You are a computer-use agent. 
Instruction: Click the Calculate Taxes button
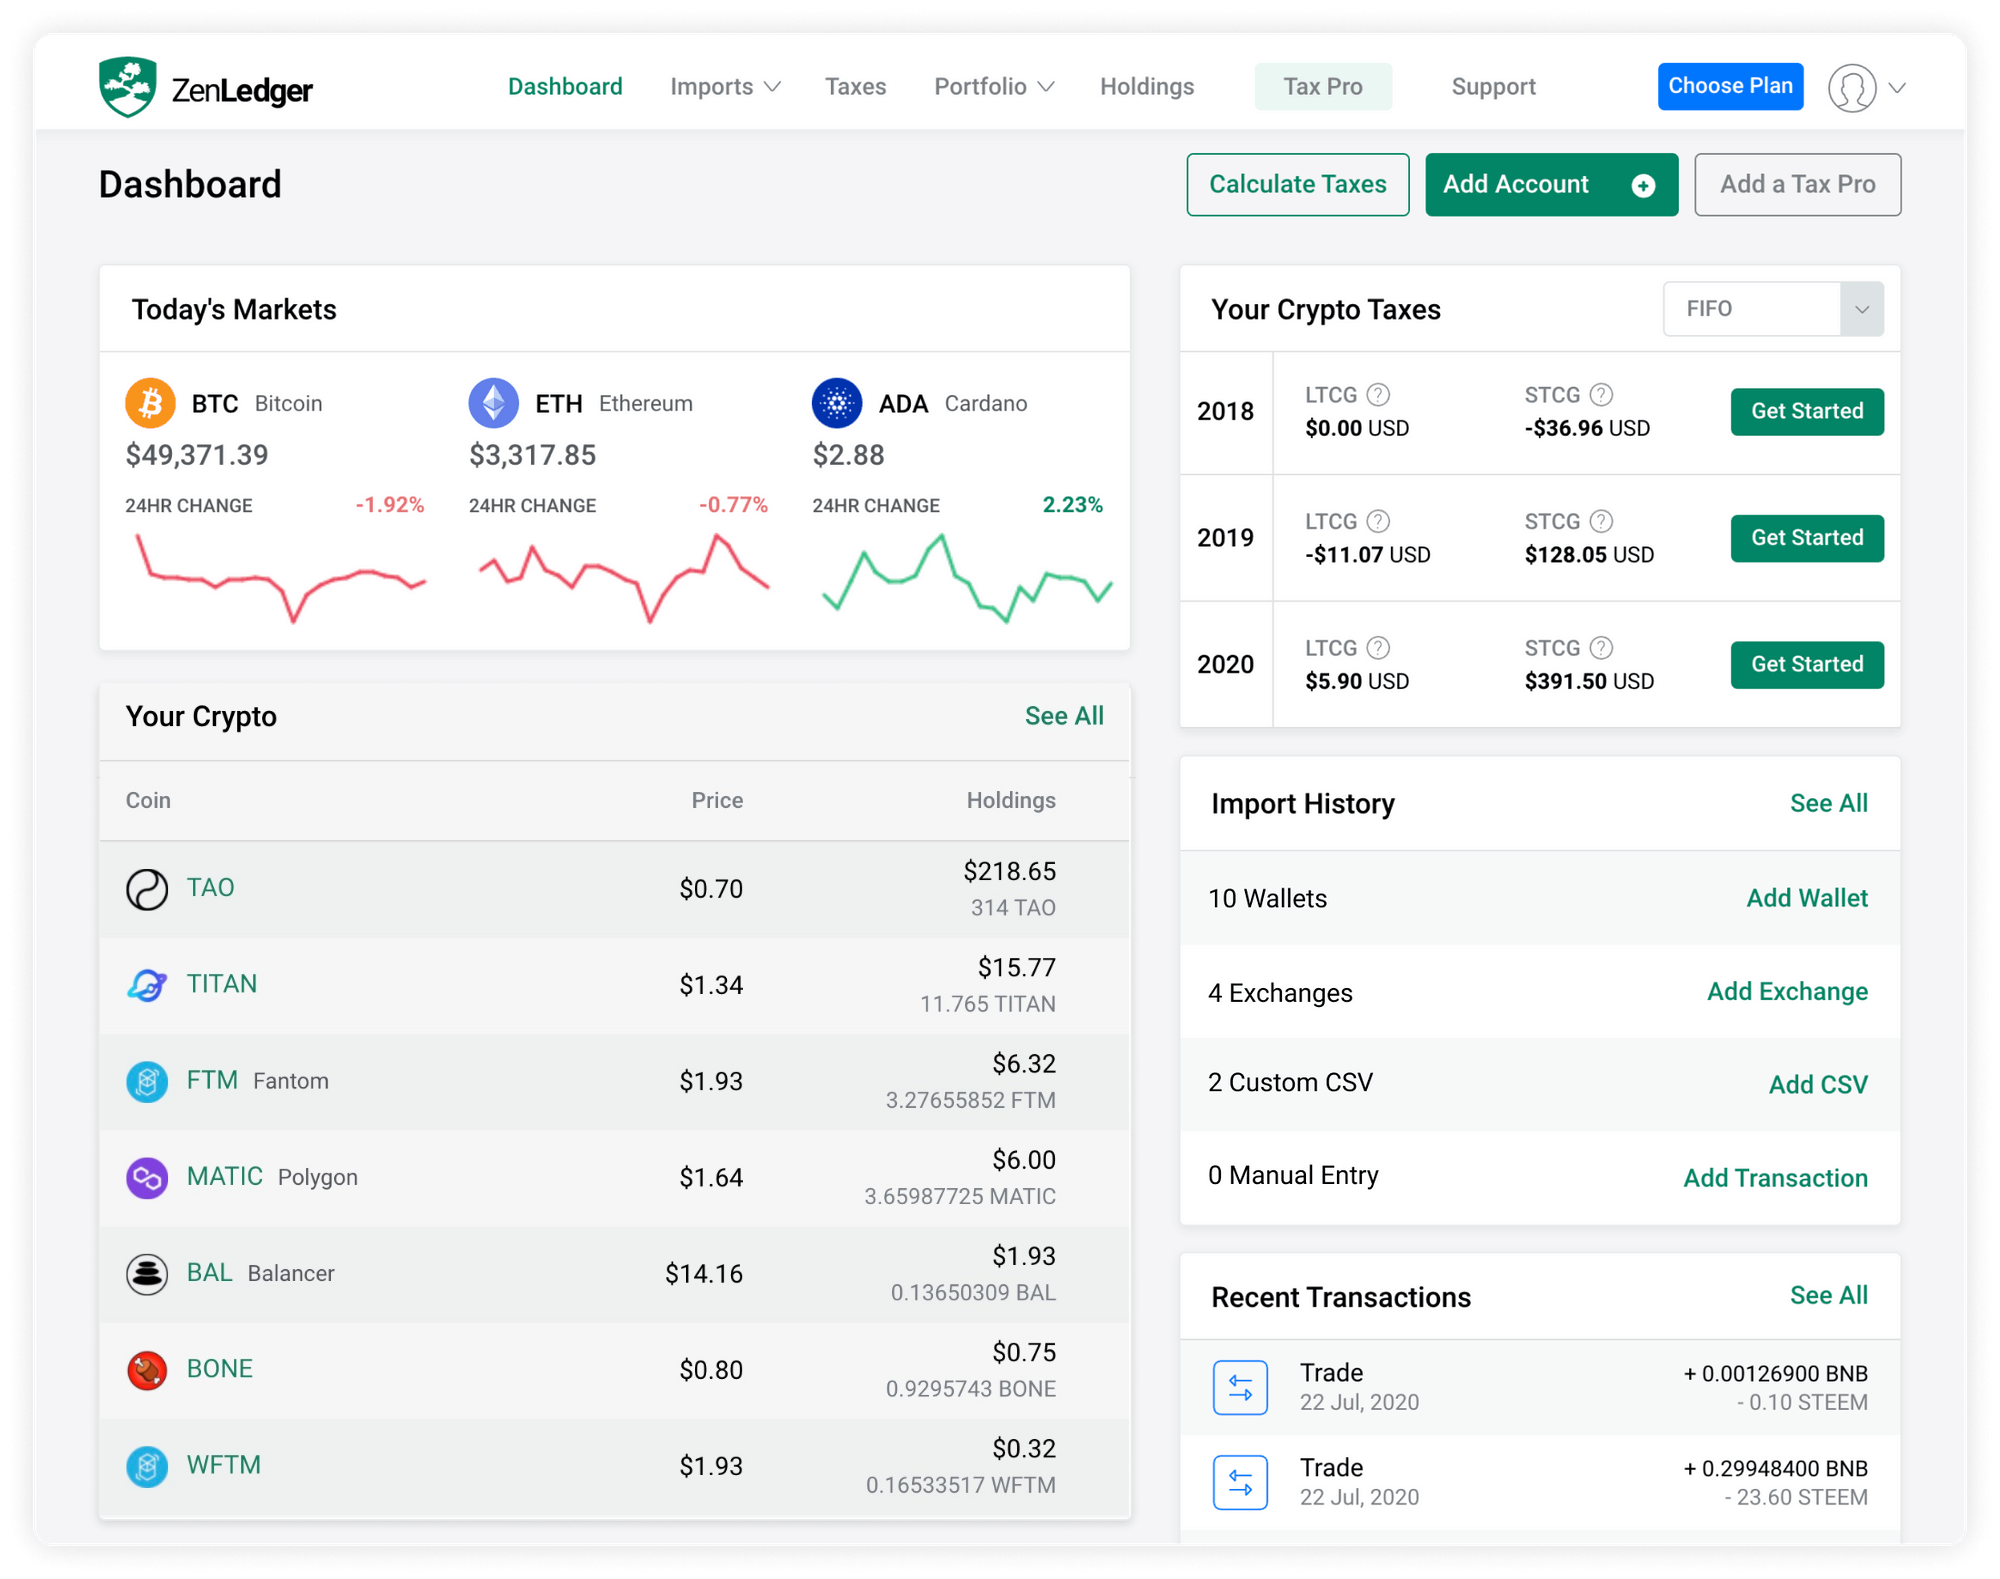click(x=1297, y=184)
